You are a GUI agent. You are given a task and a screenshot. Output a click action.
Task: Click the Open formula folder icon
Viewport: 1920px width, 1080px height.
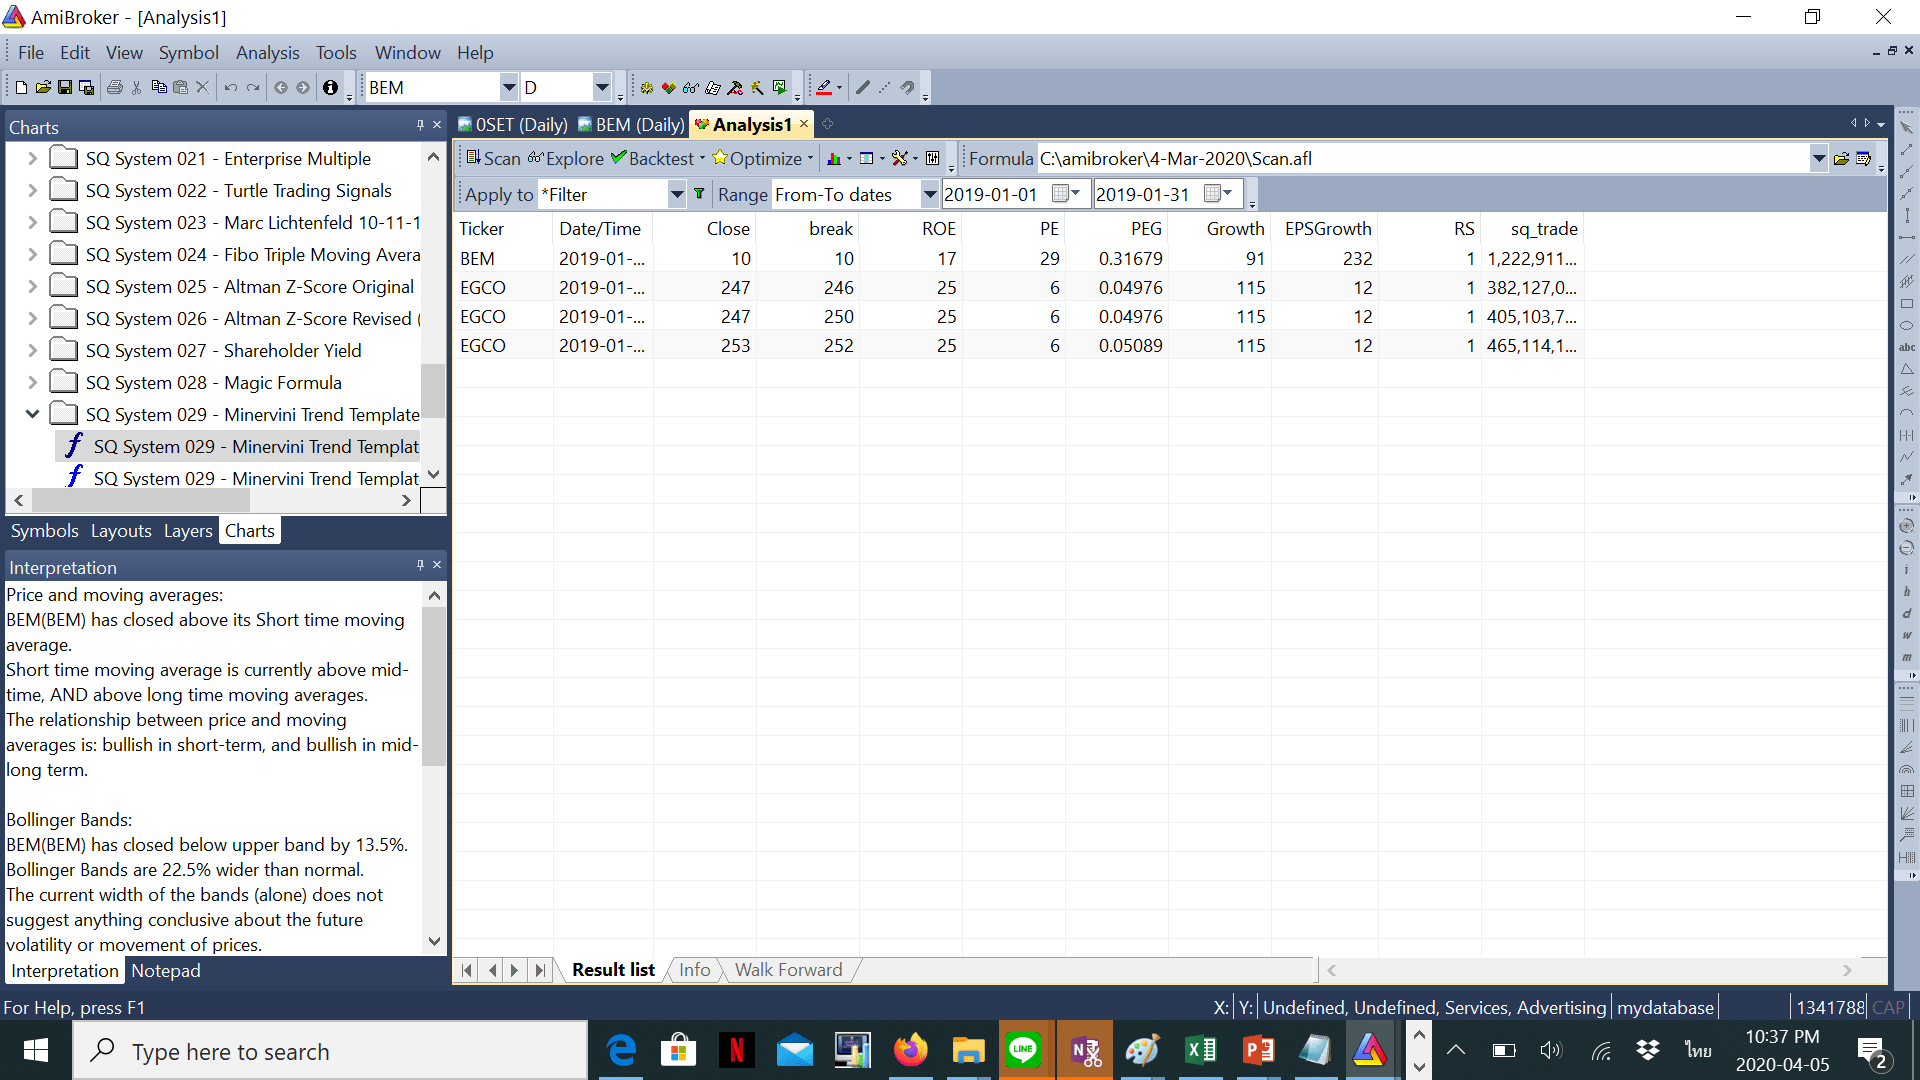[1841, 159]
